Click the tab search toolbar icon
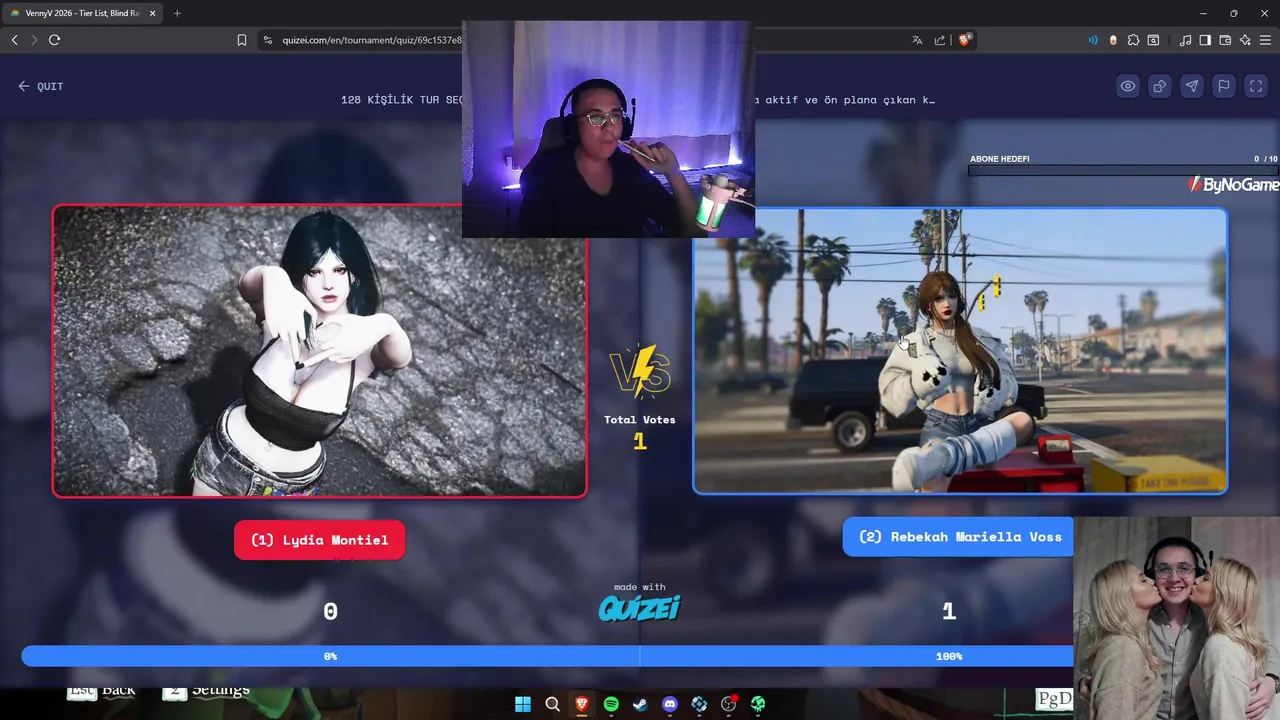 (1153, 40)
